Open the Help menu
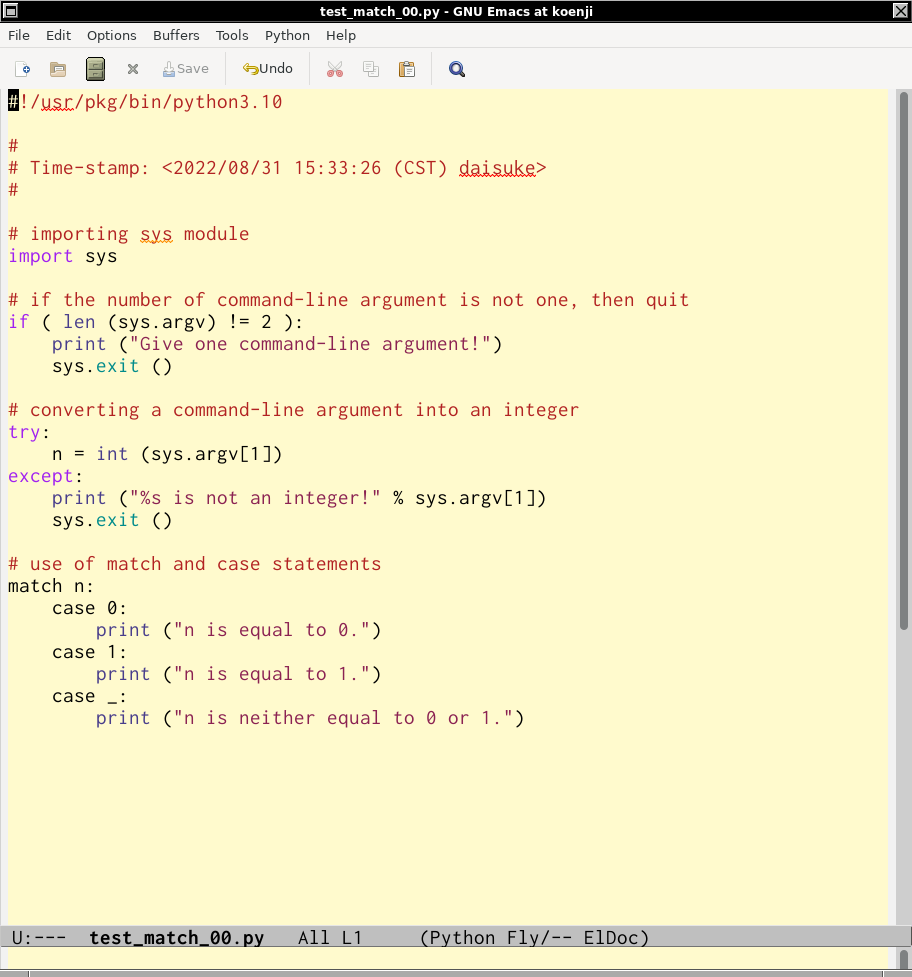912x977 pixels. pyautogui.click(x=341, y=35)
